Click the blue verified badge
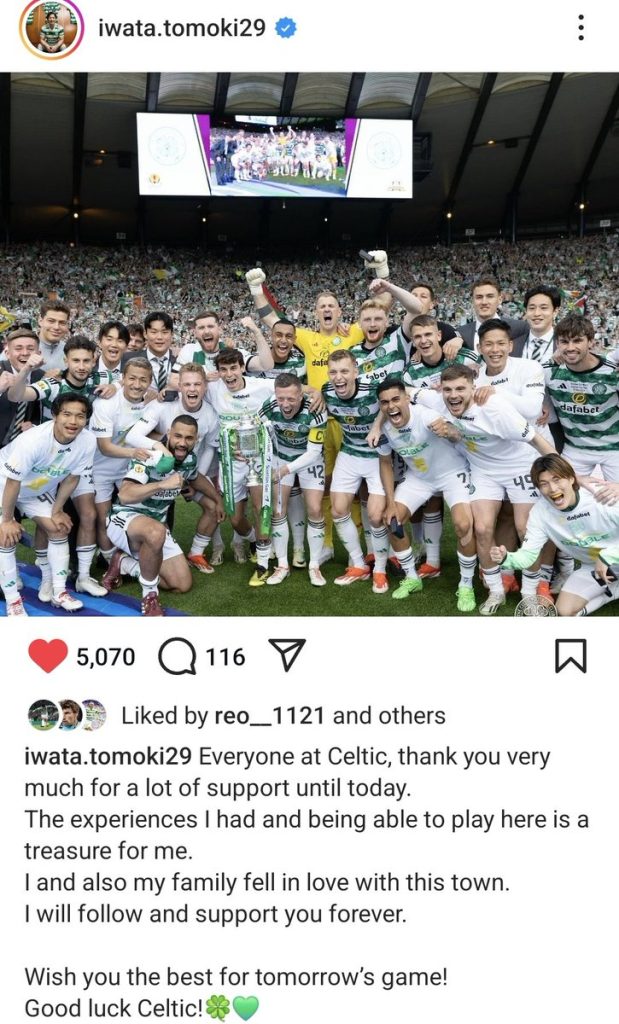Viewport: 619px width, 1024px height. click(x=285, y=28)
